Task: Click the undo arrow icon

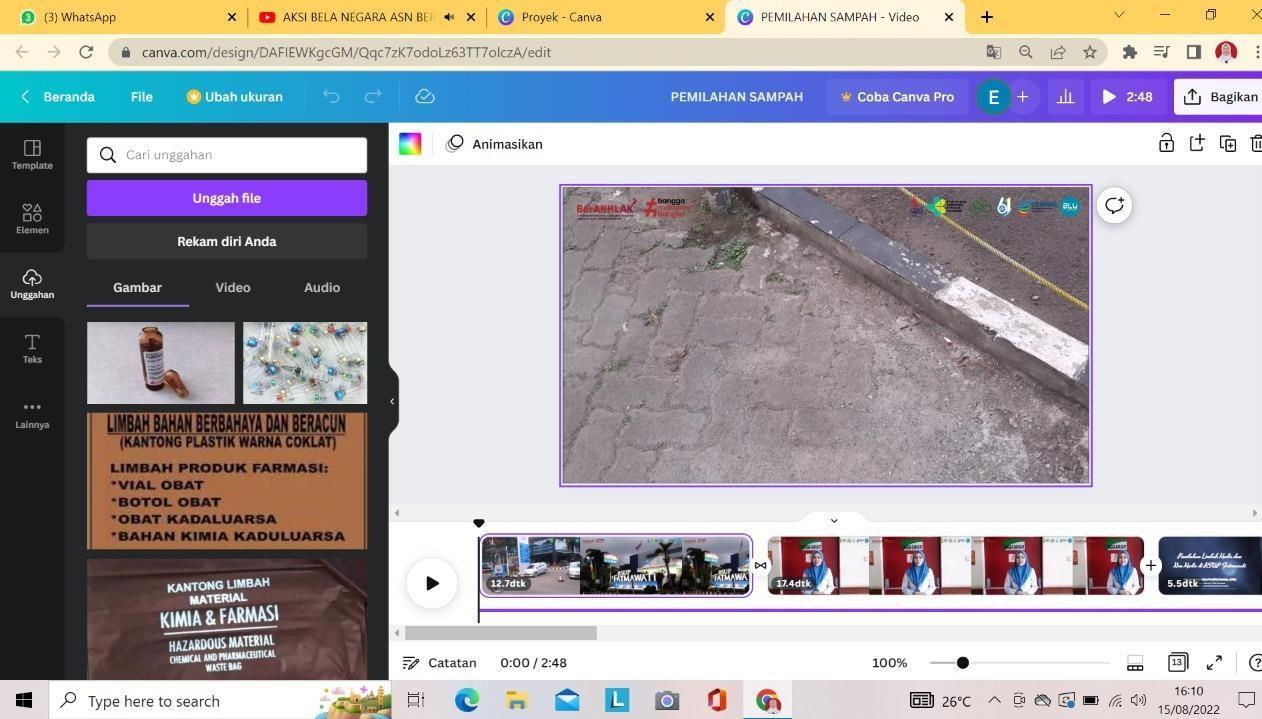Action: click(x=331, y=97)
